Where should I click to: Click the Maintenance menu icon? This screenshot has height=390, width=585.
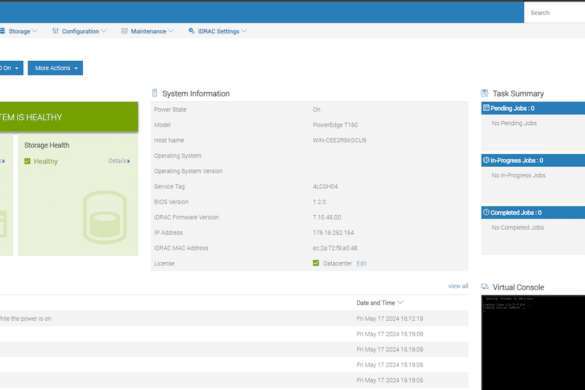click(x=124, y=31)
